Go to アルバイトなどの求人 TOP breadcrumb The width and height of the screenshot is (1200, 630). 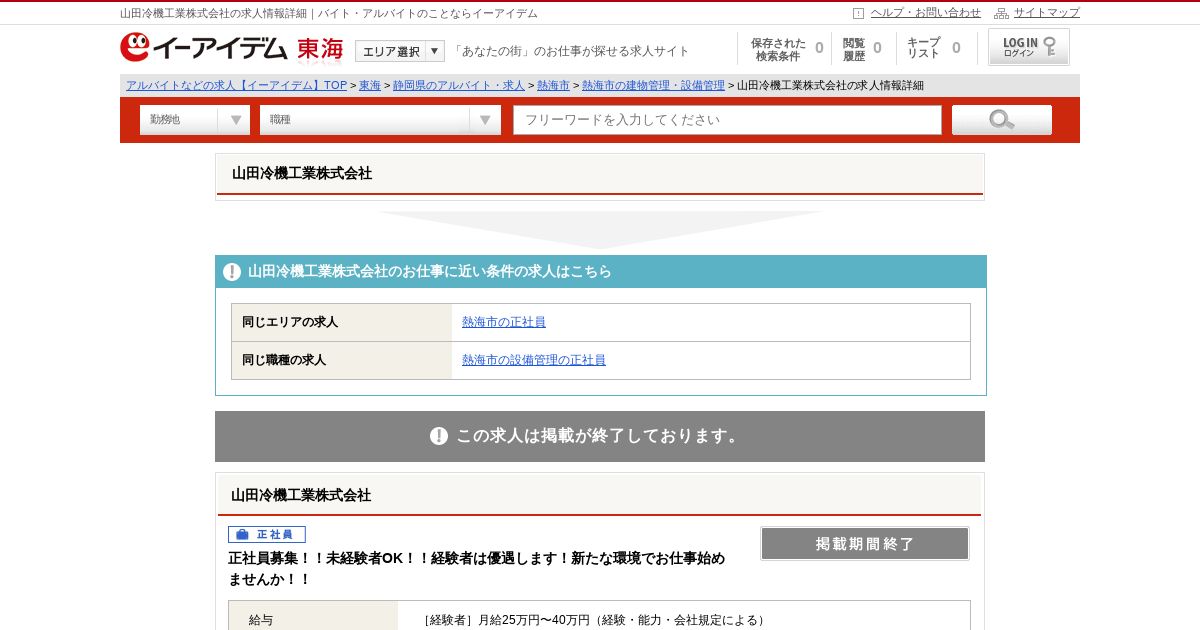(236, 86)
